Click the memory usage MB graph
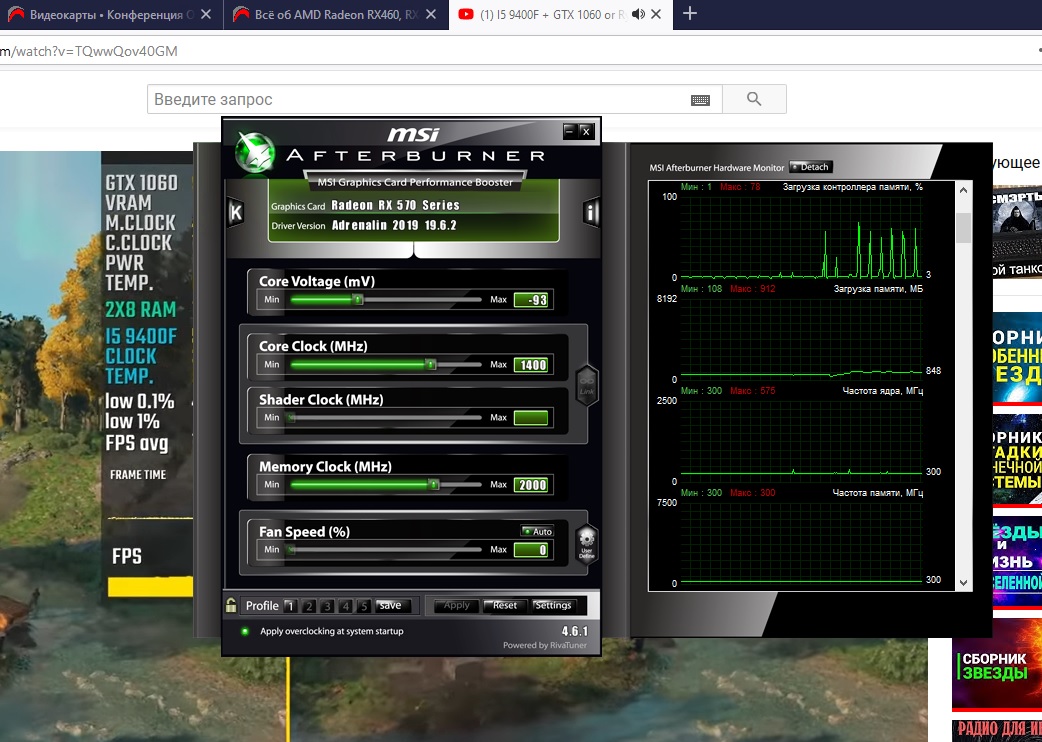The image size is (1042, 742). click(x=801, y=338)
